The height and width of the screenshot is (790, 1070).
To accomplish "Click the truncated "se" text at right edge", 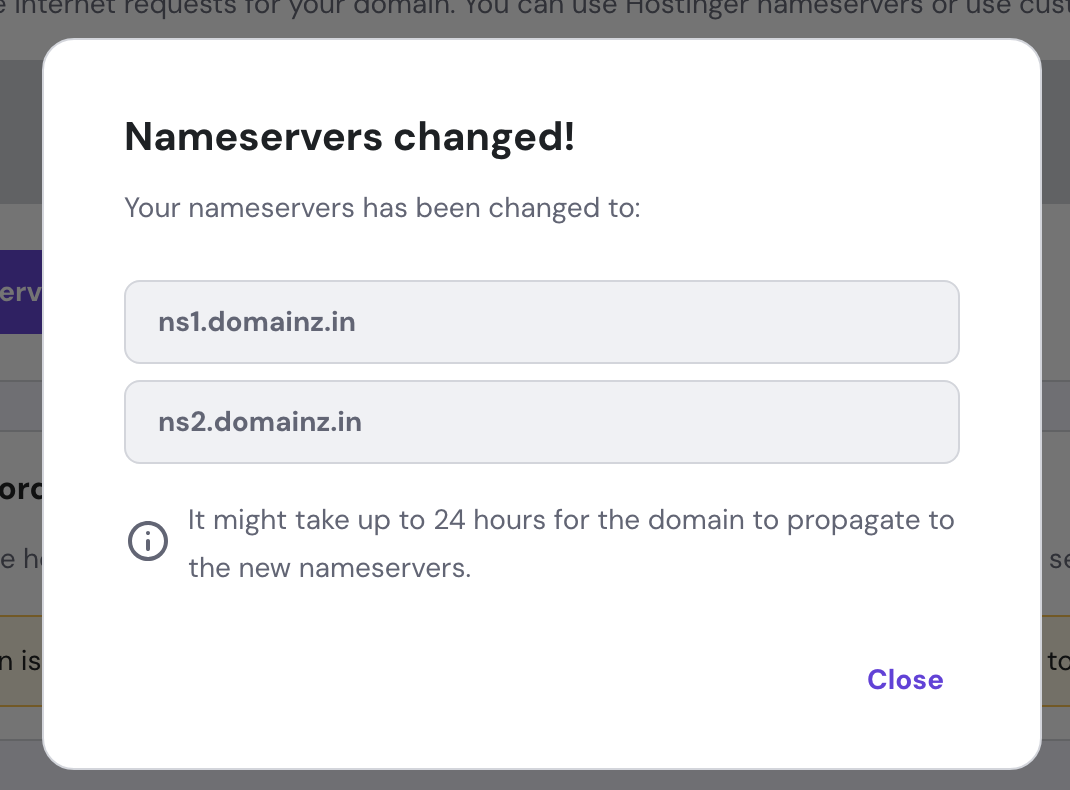I will [1058, 559].
